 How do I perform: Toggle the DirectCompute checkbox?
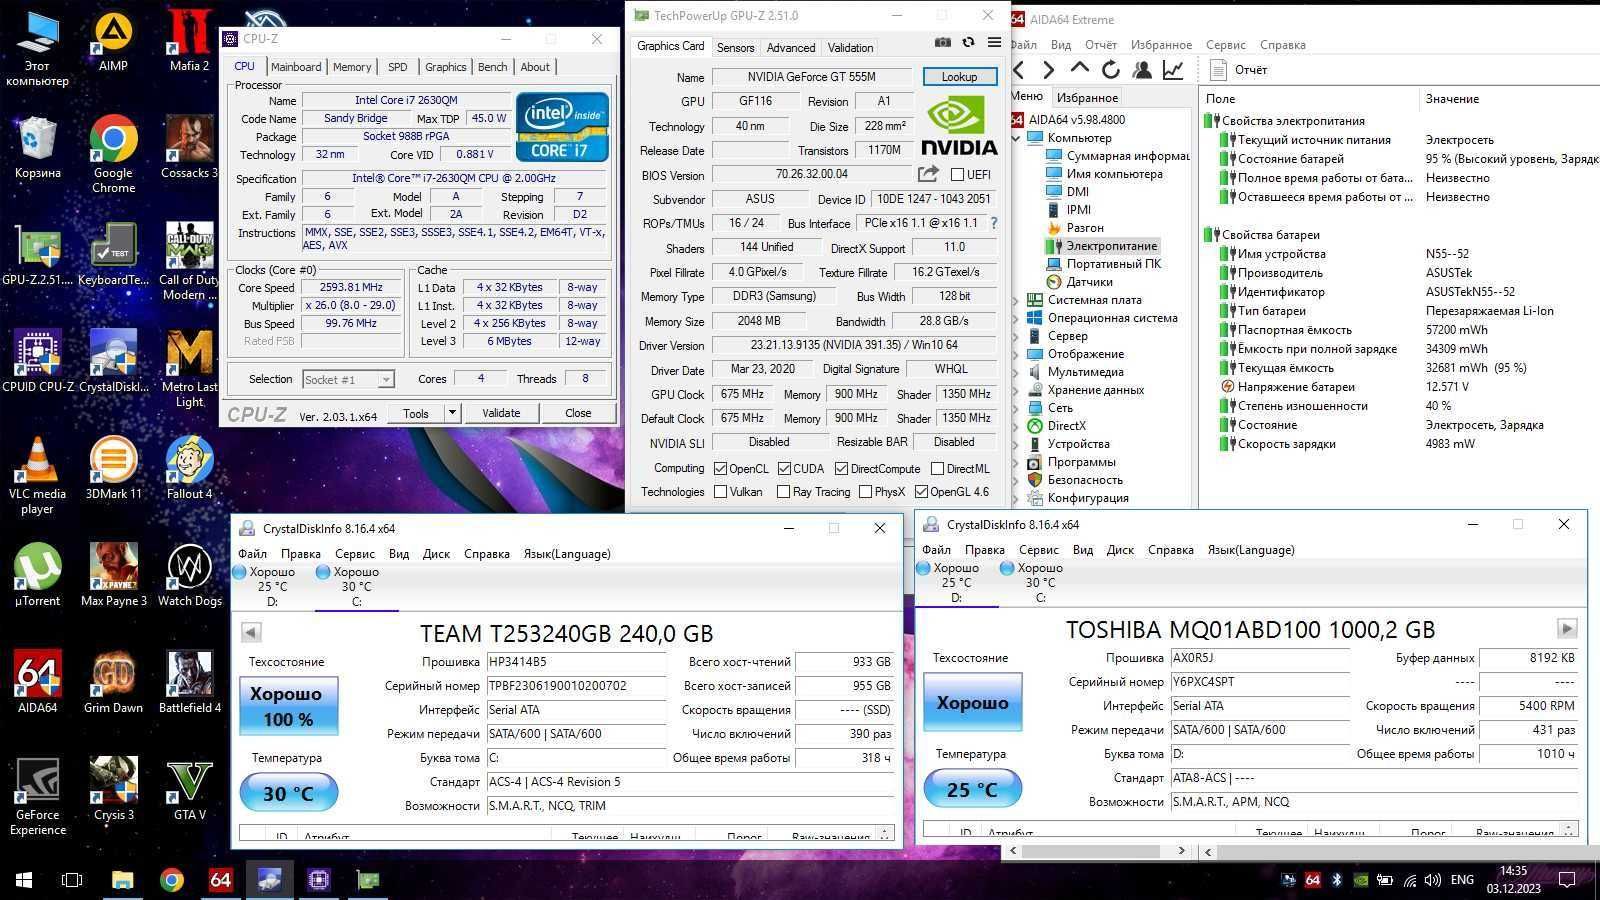841,468
